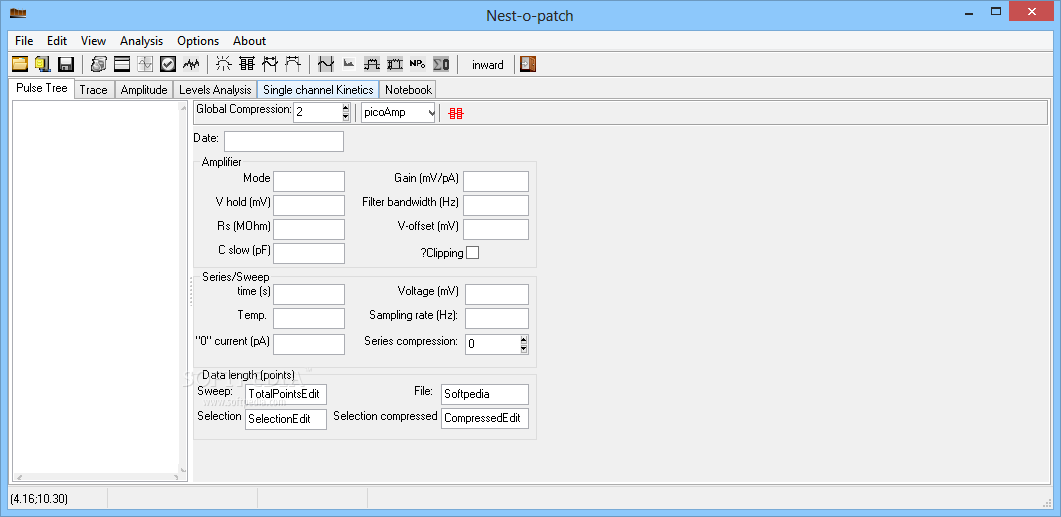
Task: Click the red comb icon beside picoAmp
Action: point(456,113)
